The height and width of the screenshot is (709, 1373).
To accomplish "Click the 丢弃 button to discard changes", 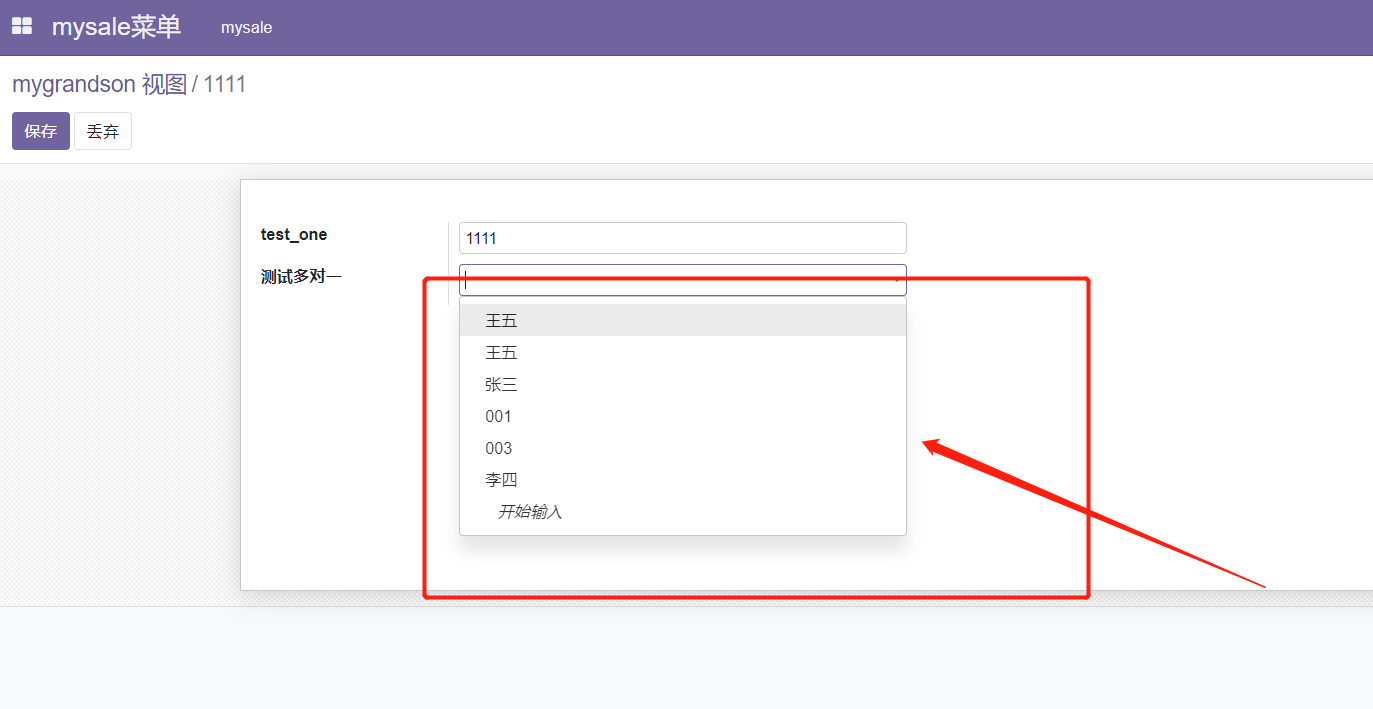I will (x=103, y=131).
